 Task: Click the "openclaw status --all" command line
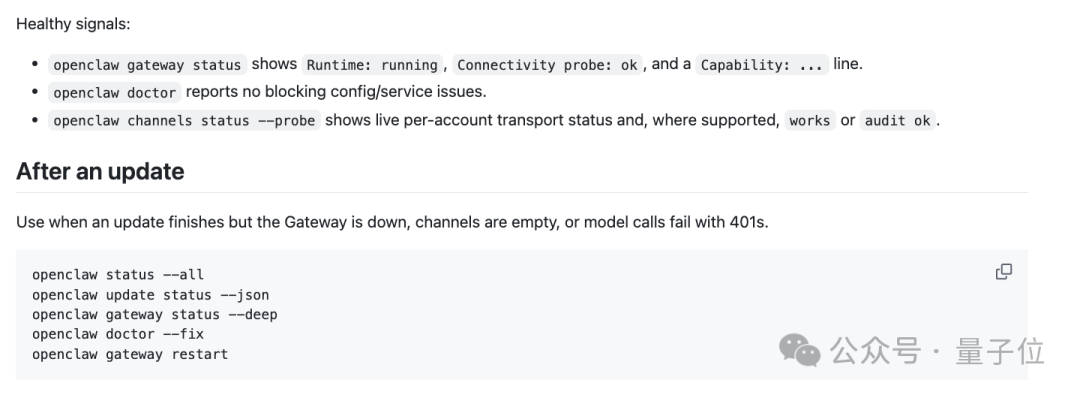[118, 275]
